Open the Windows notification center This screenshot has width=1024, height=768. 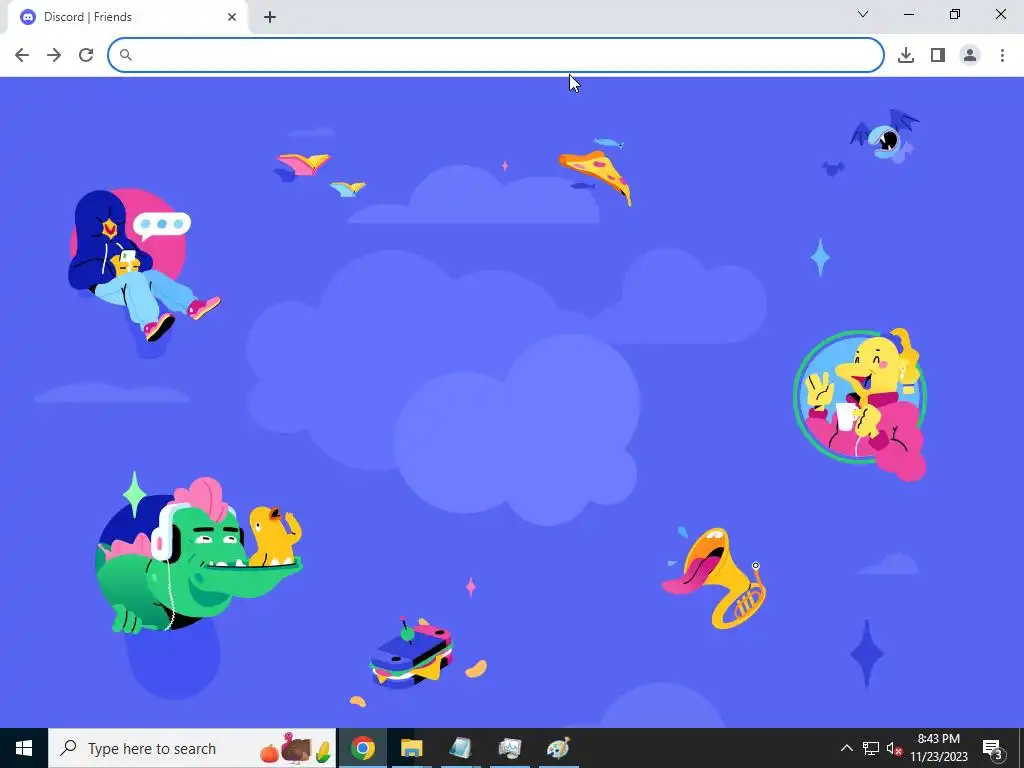992,748
